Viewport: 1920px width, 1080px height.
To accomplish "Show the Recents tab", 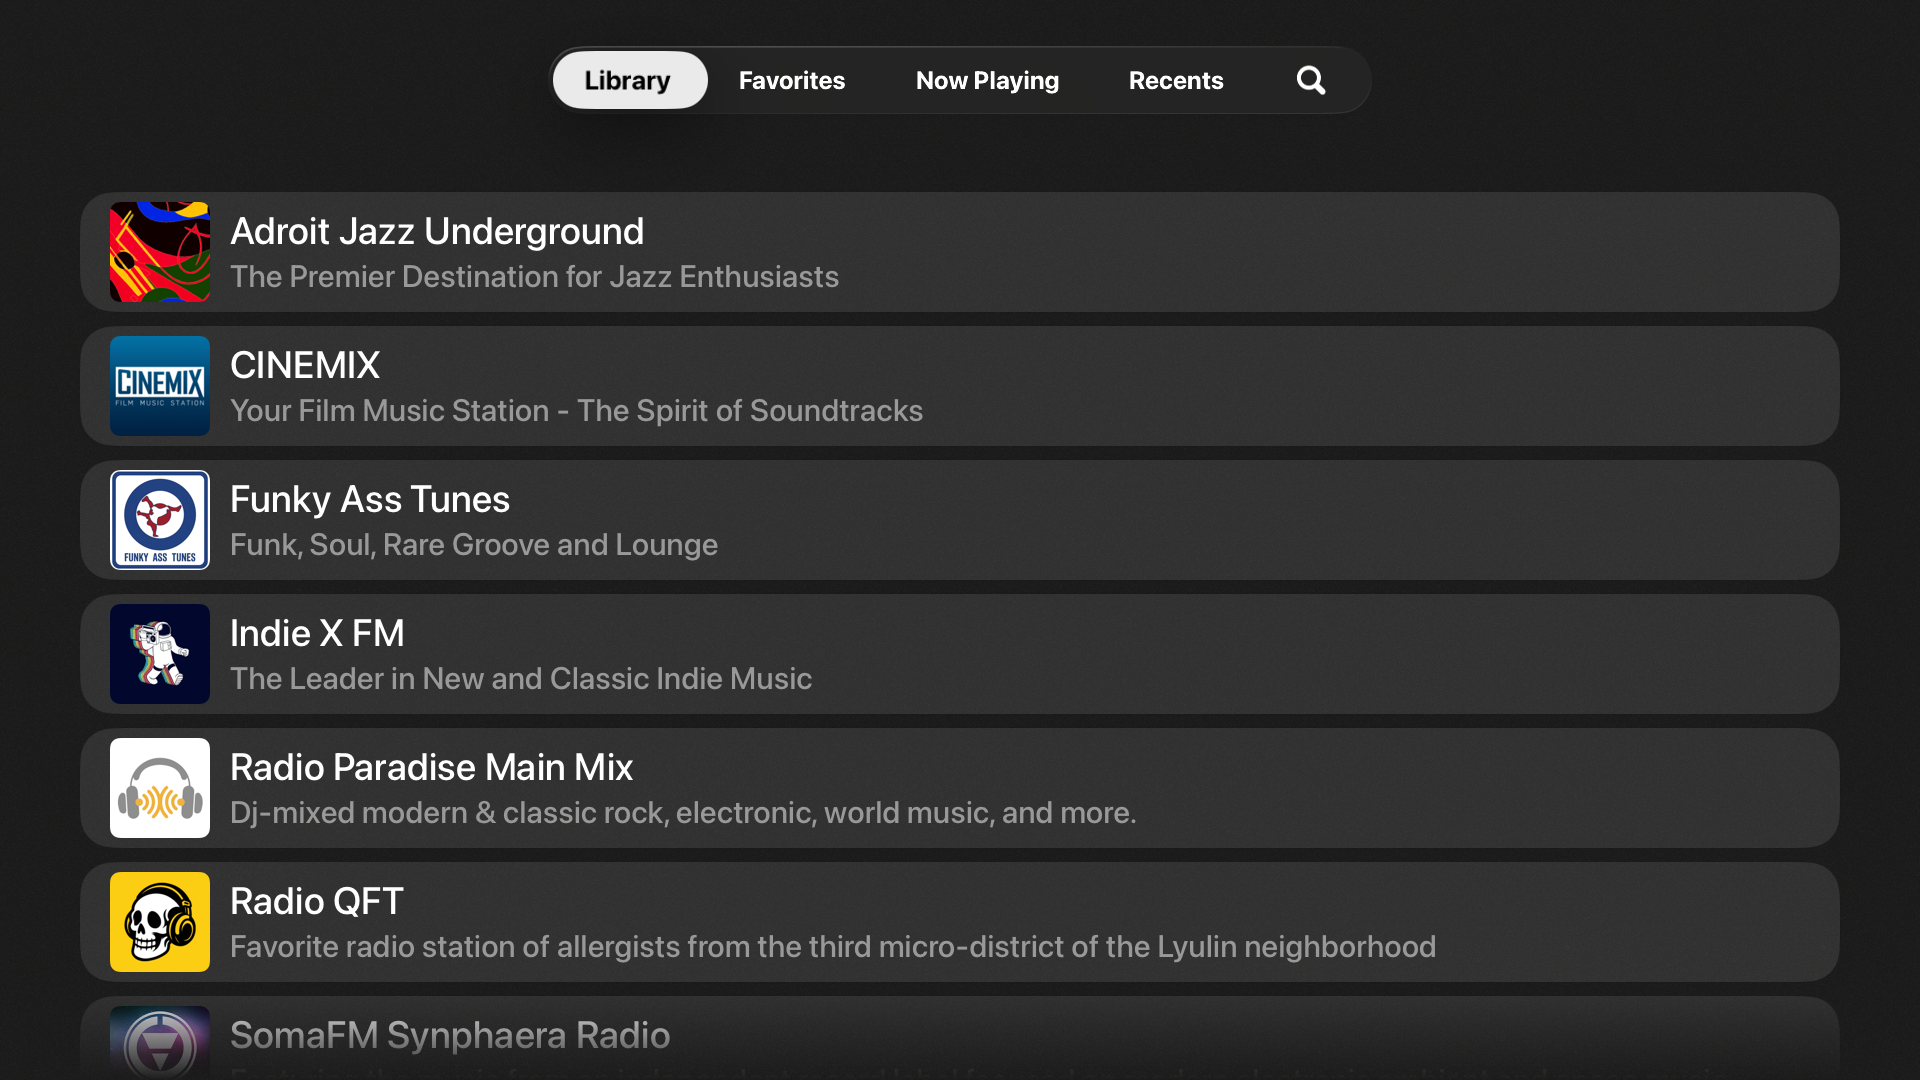I will pyautogui.click(x=1176, y=80).
